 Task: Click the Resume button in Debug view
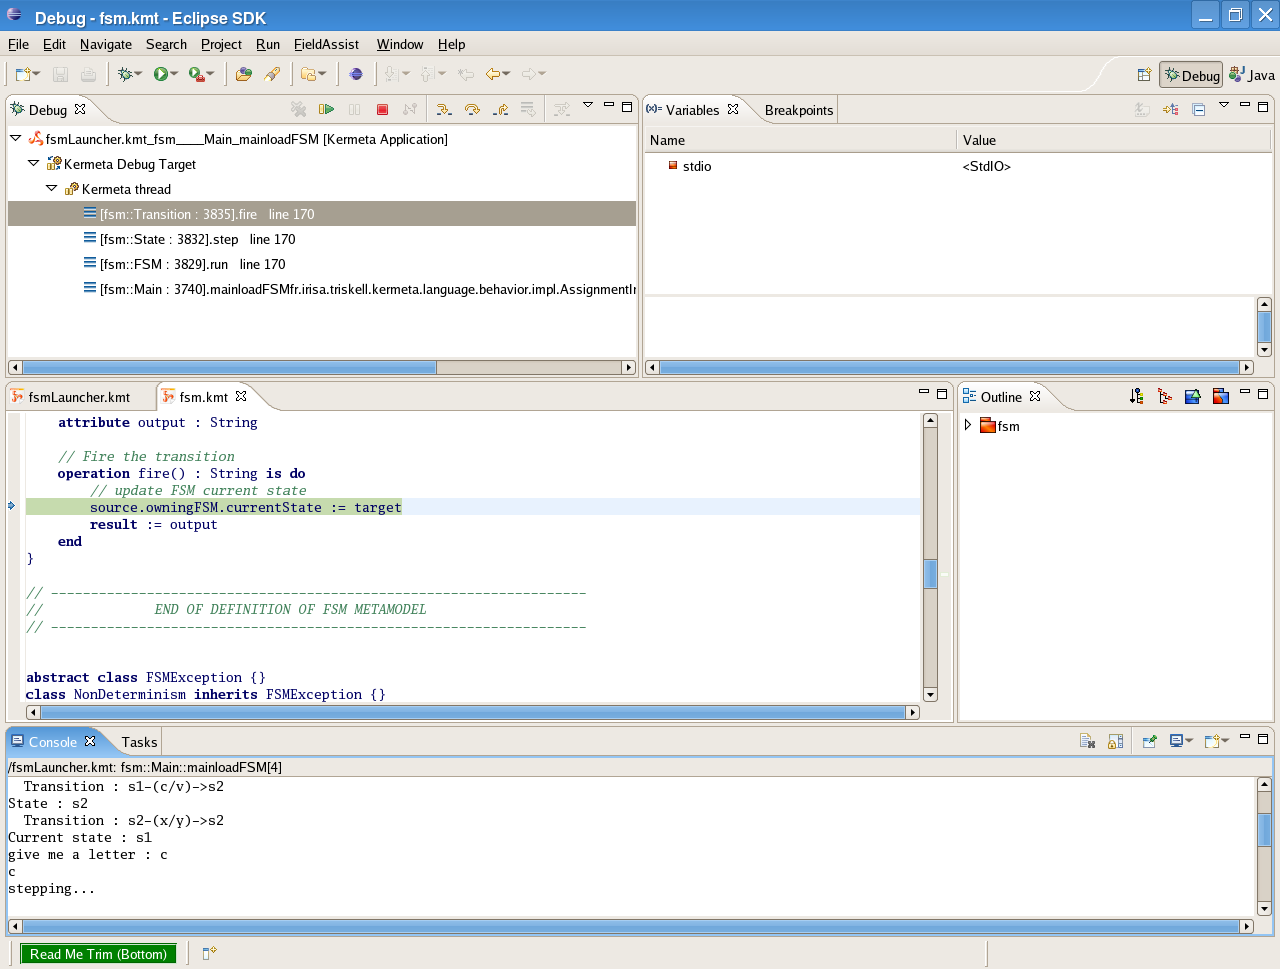point(326,109)
